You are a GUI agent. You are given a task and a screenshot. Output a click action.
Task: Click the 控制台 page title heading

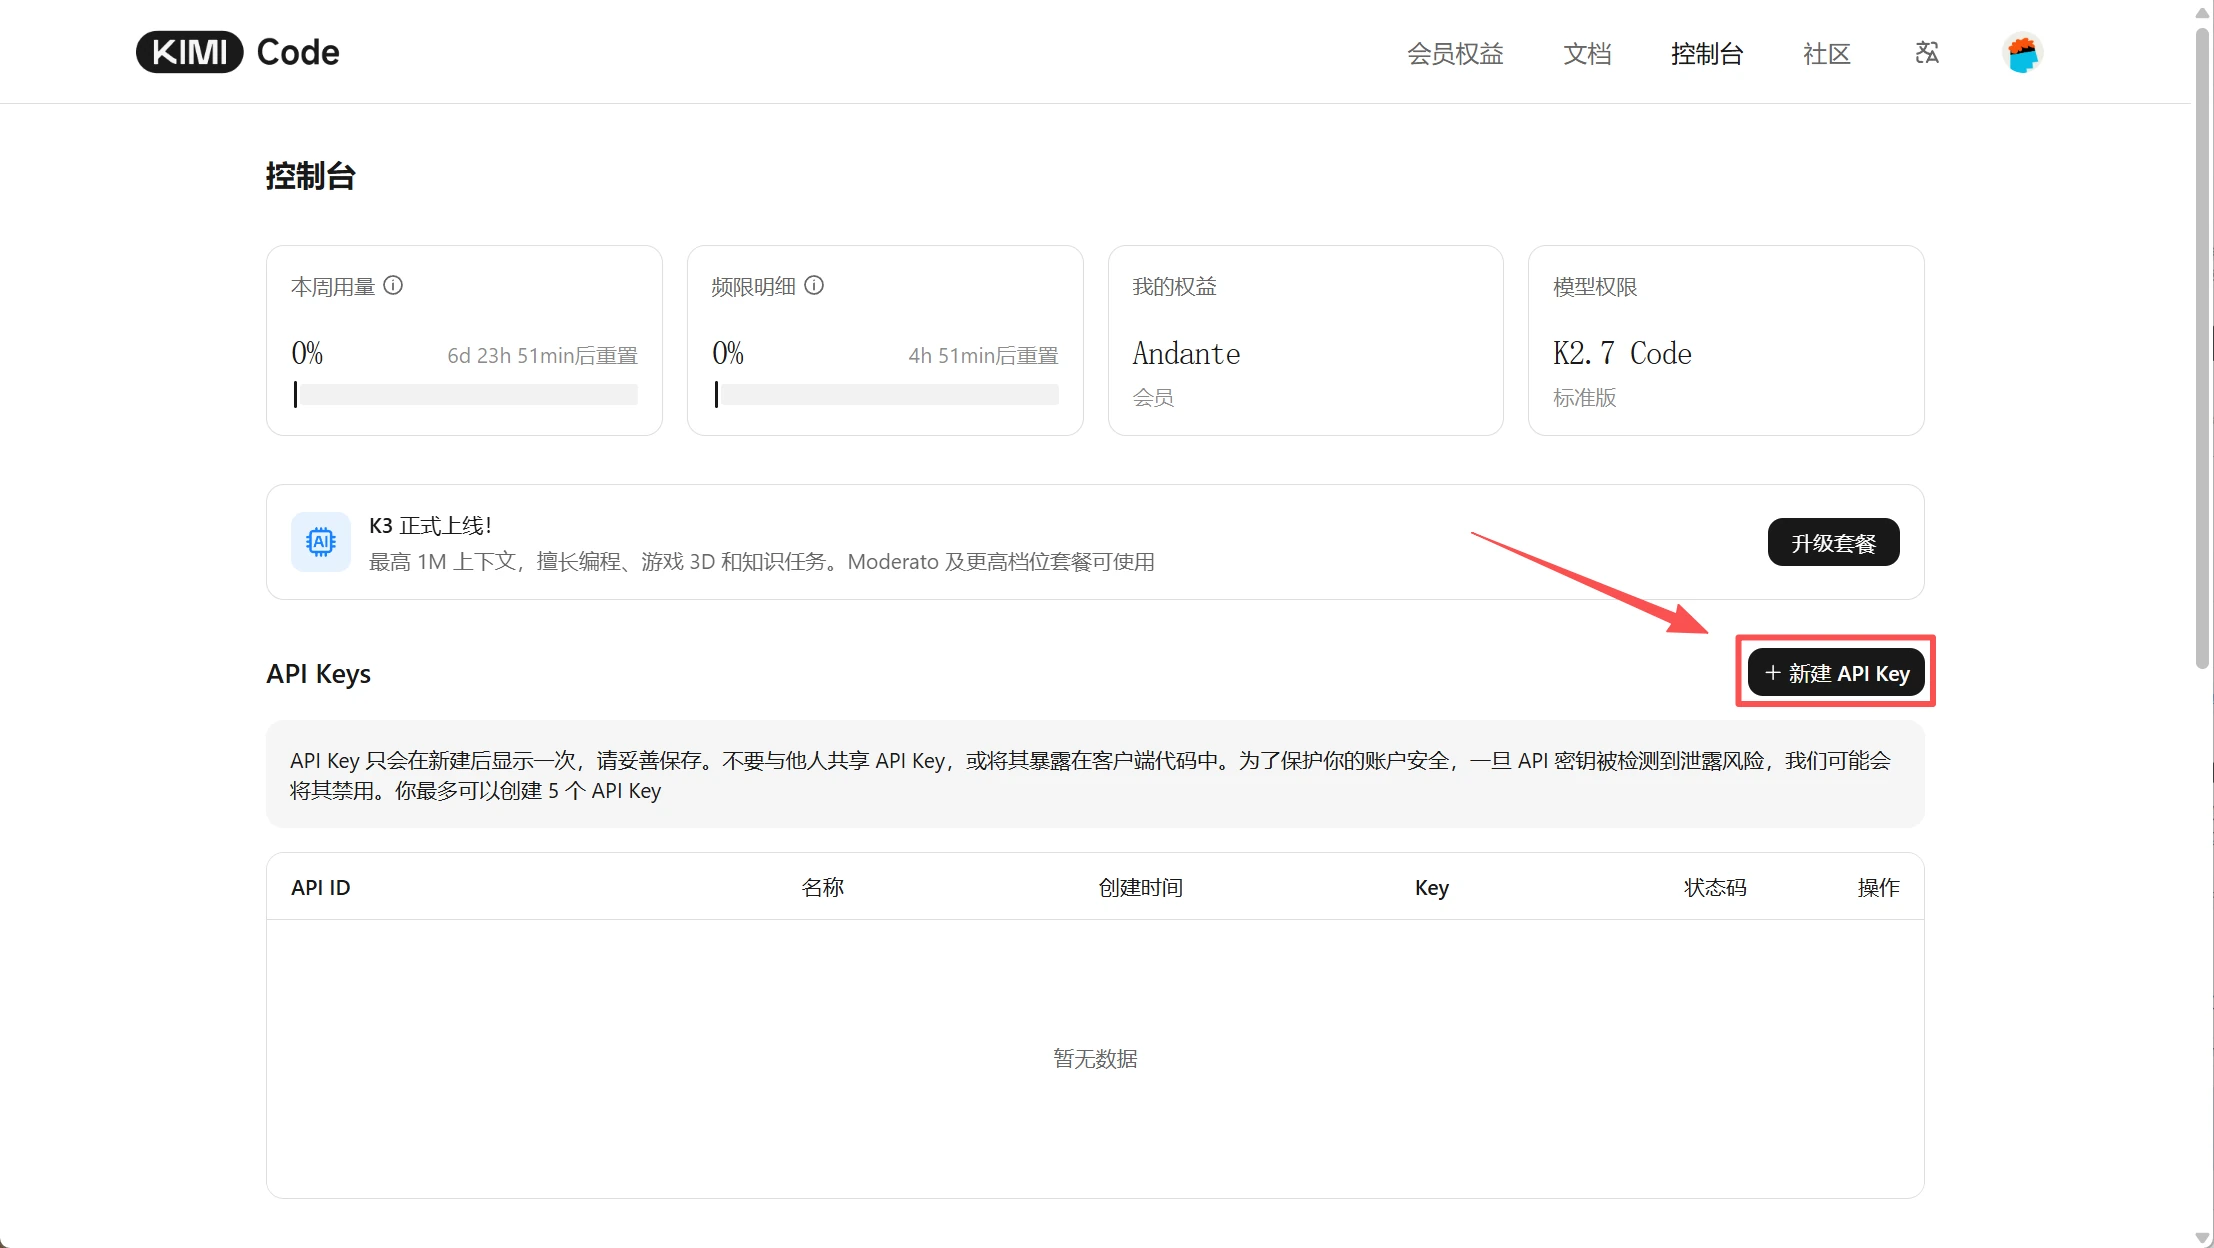pos(310,176)
